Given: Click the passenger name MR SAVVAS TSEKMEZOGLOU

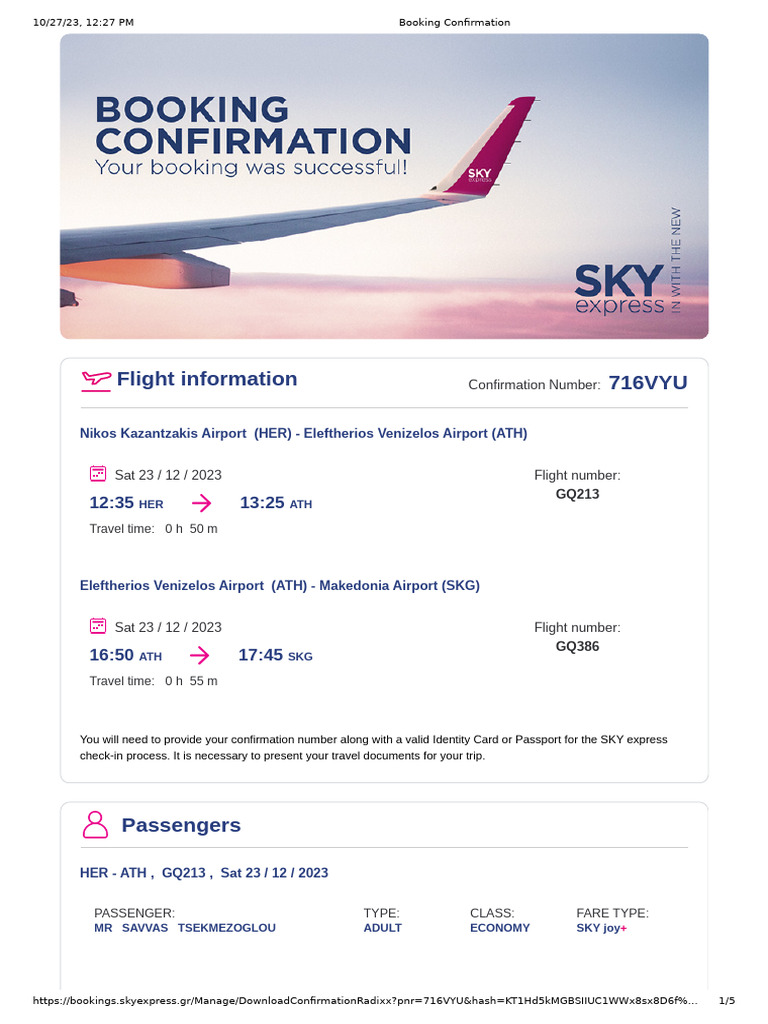Looking at the screenshot, I should click(x=185, y=927).
